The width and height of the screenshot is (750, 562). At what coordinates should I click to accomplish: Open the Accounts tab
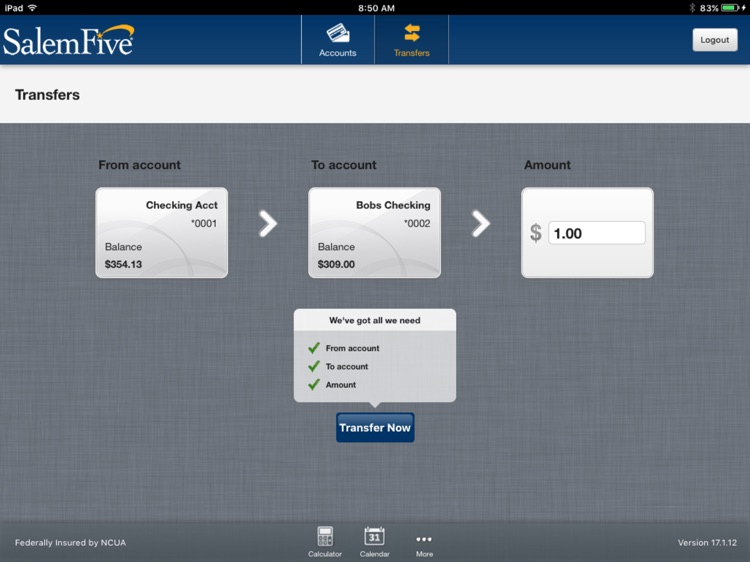point(338,40)
